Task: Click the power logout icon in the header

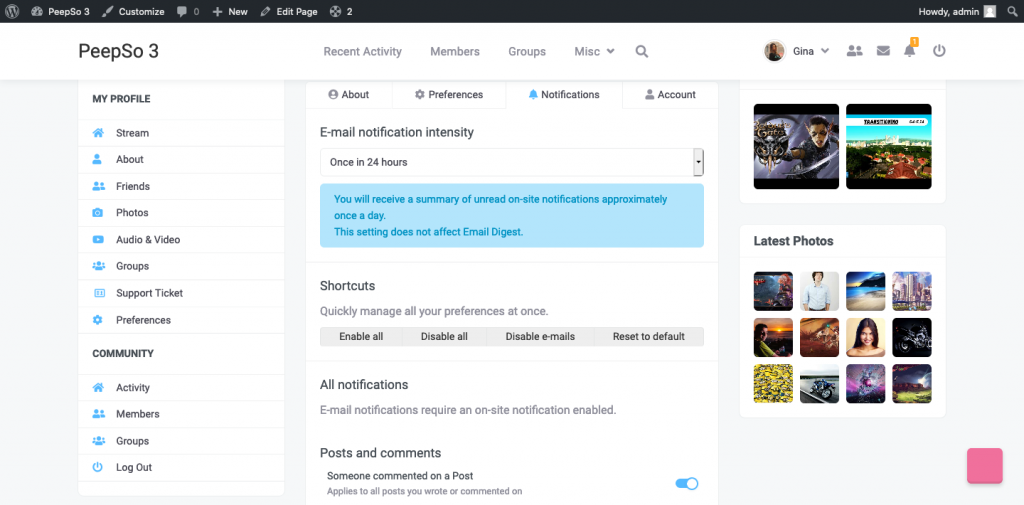Action: tap(939, 51)
